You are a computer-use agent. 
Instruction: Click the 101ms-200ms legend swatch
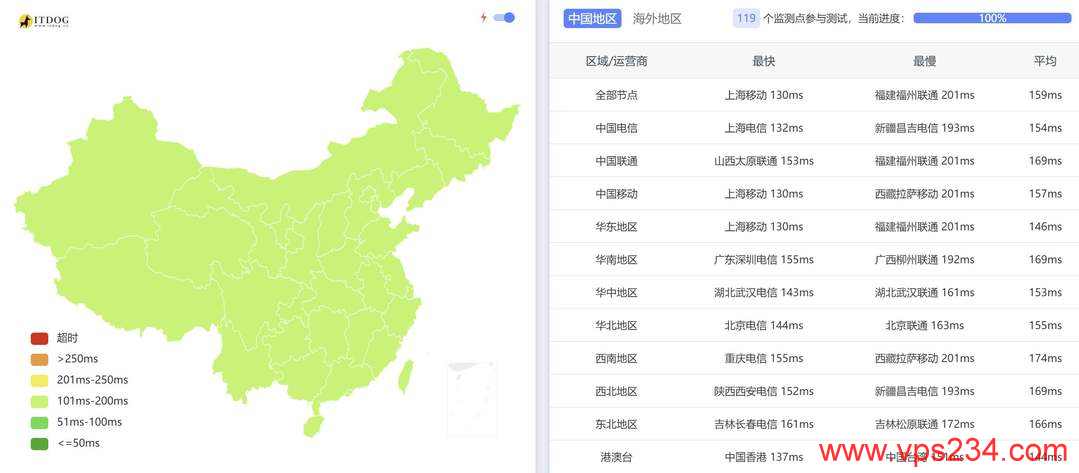39,401
